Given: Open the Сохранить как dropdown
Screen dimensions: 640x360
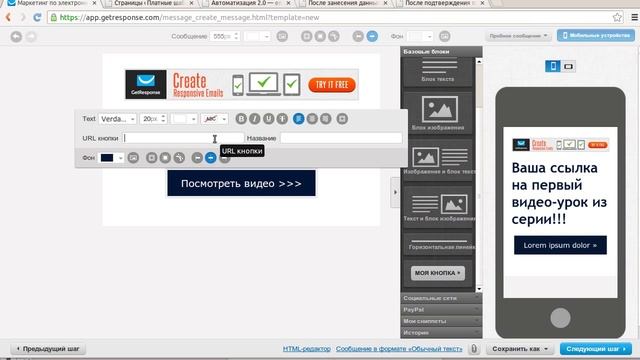Looking at the screenshot, I should coord(520,349).
